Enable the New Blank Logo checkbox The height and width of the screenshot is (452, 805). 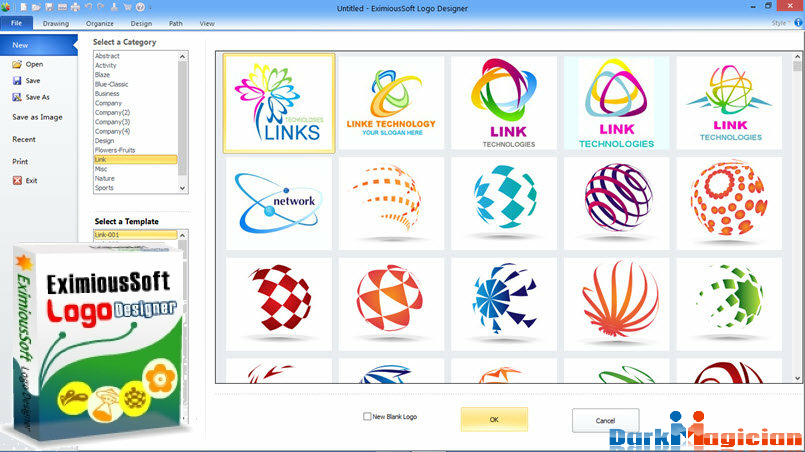[x=367, y=417]
